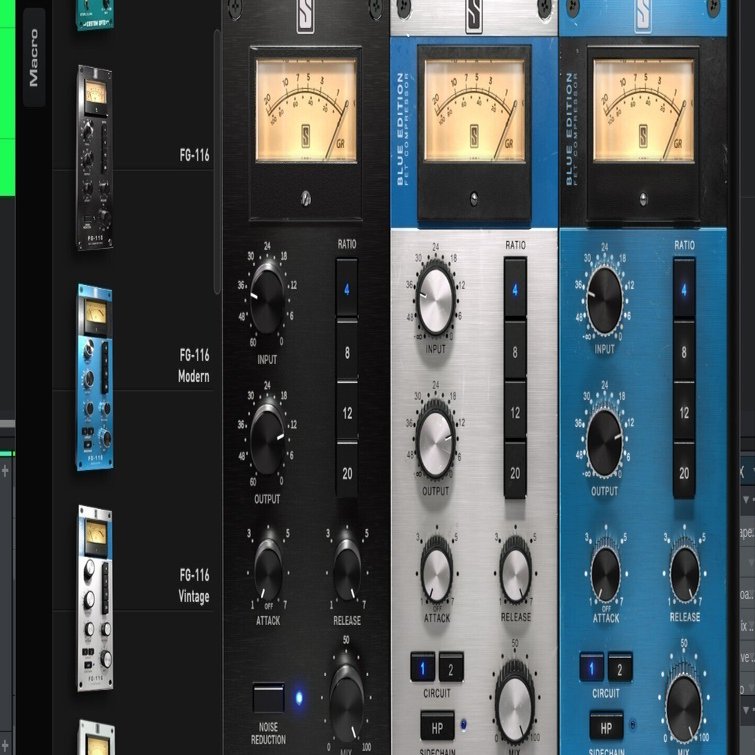Image resolution: width=755 pixels, height=755 pixels.
Task: Click the Slate logo atop the blue module
Action: coord(643,16)
